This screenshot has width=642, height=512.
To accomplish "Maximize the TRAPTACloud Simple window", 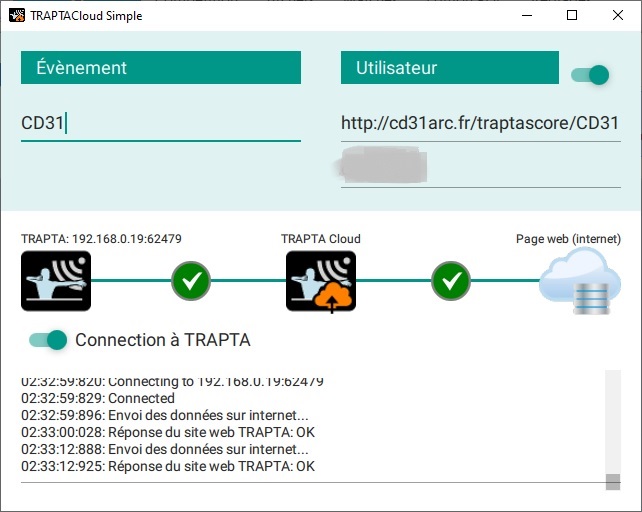I will (572, 15).
